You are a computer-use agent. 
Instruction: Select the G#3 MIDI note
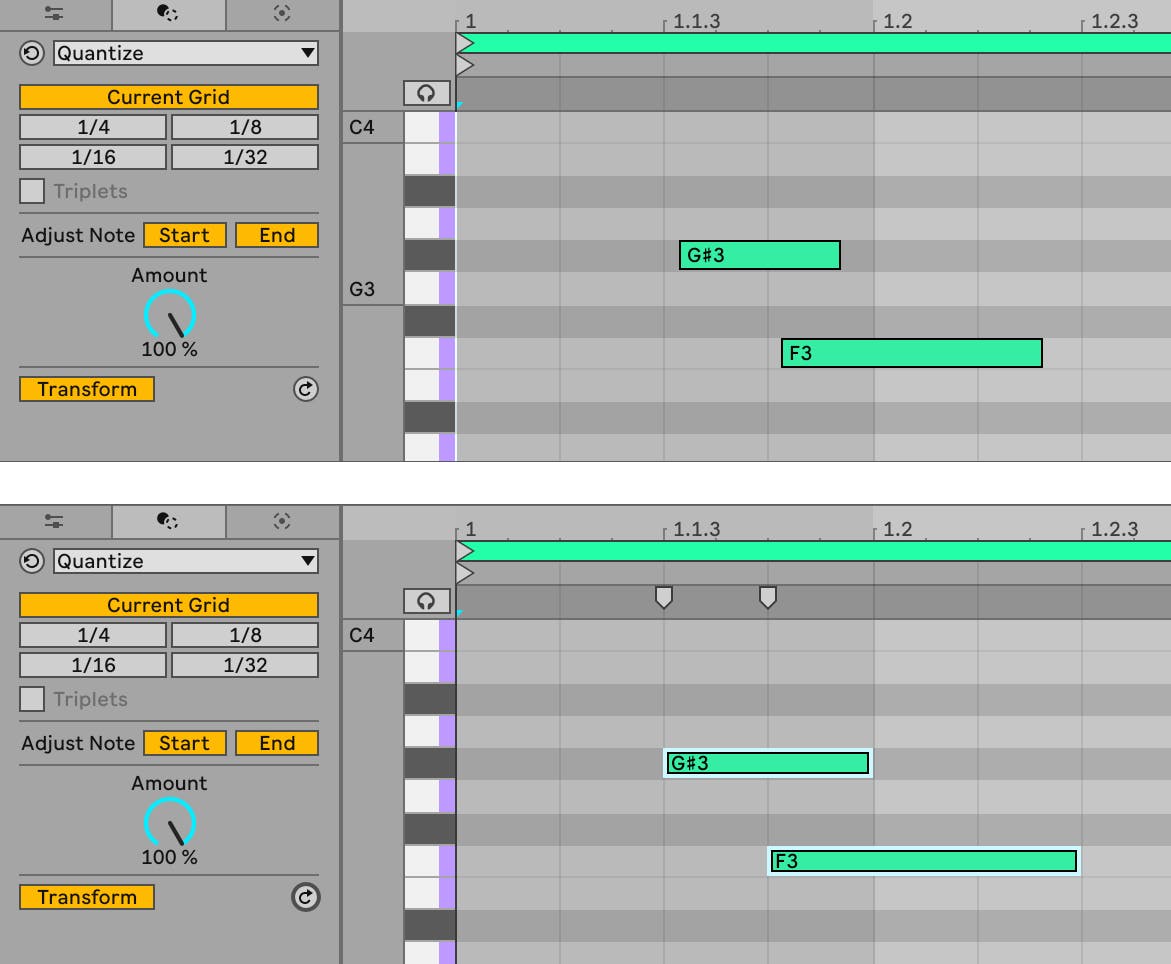(x=759, y=255)
